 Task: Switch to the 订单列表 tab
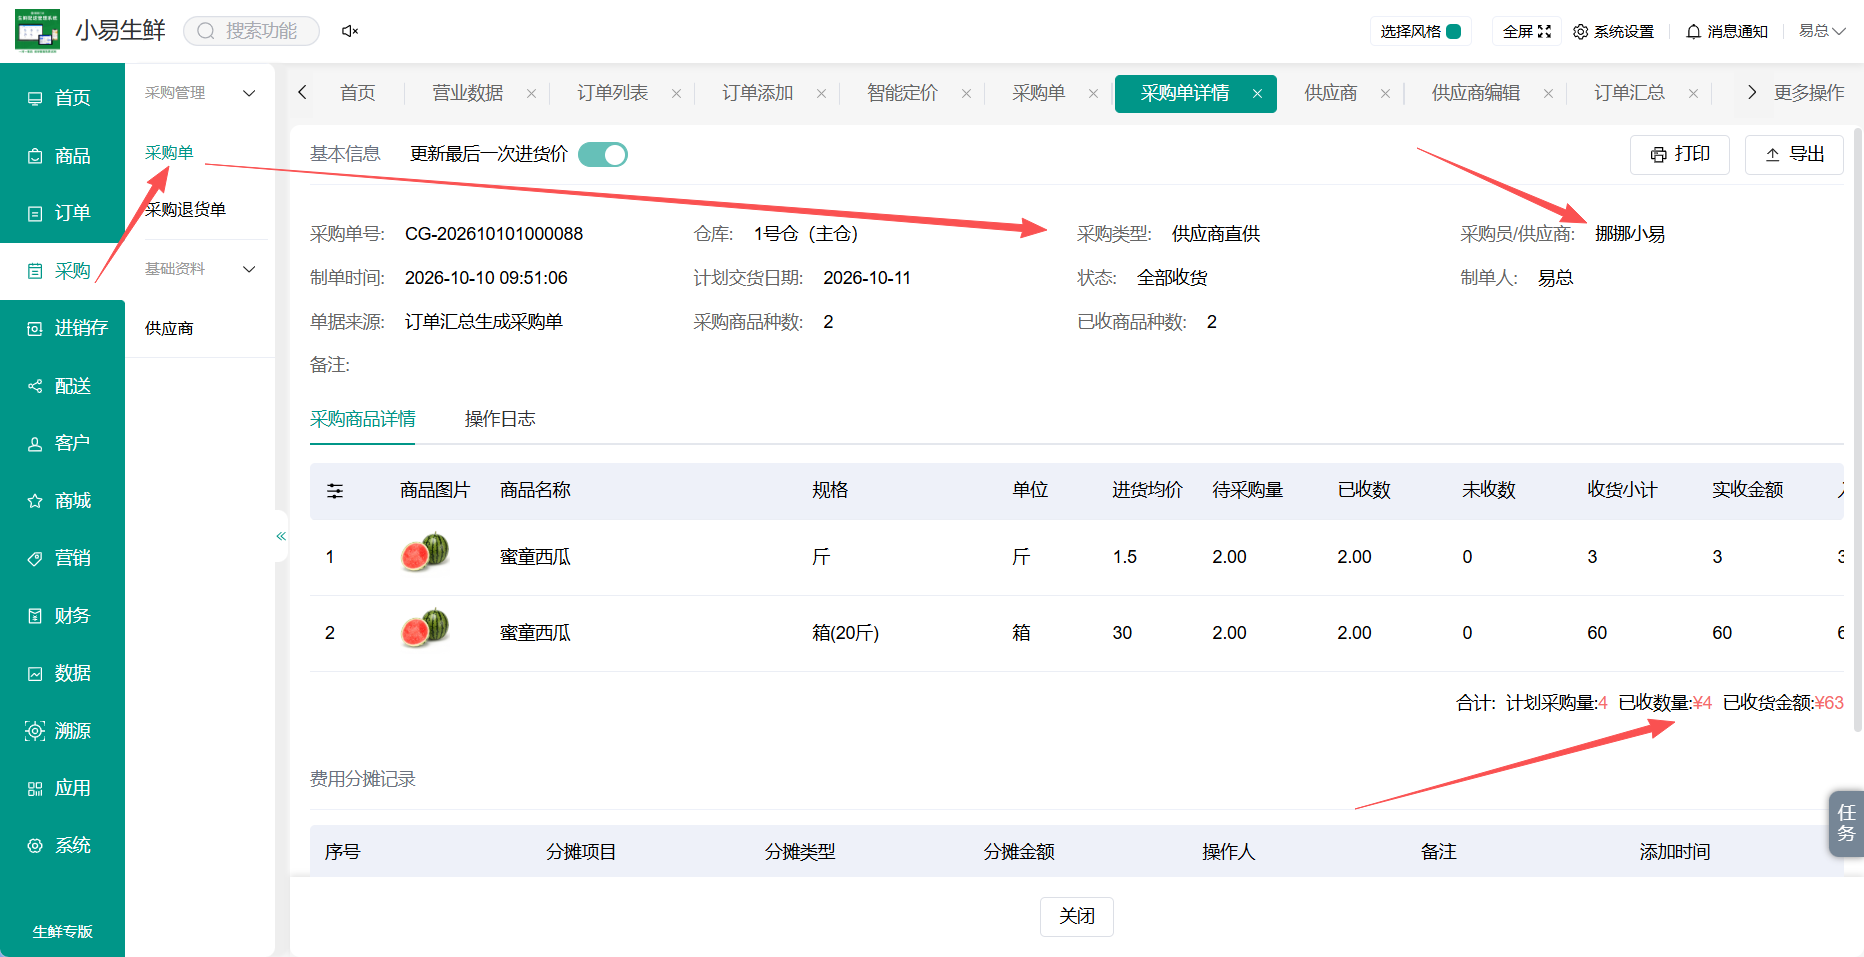pyautogui.click(x=613, y=93)
